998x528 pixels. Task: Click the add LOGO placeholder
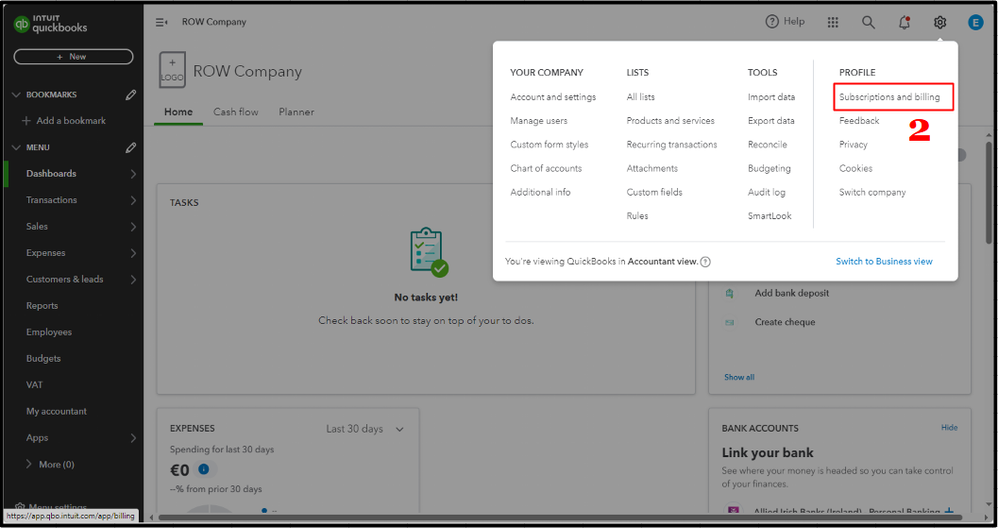(172, 72)
